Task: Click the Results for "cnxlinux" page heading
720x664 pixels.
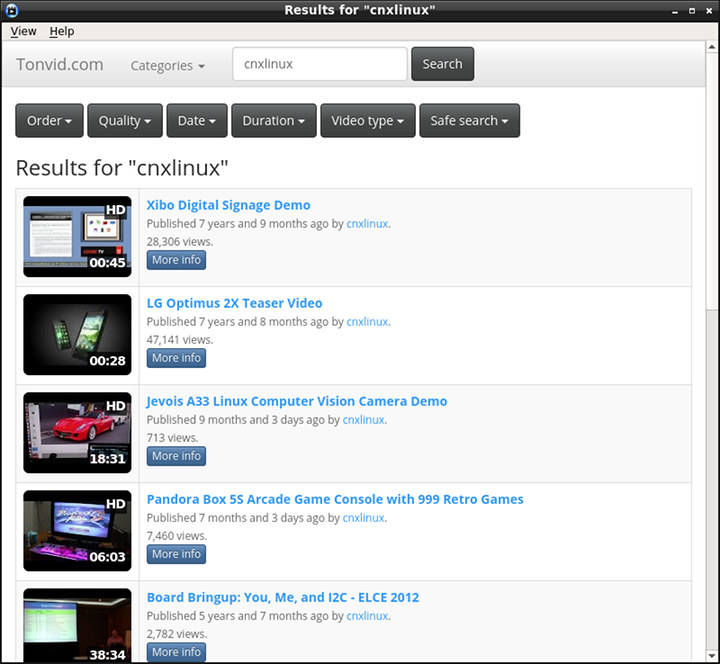Action: pyautogui.click(x=122, y=168)
